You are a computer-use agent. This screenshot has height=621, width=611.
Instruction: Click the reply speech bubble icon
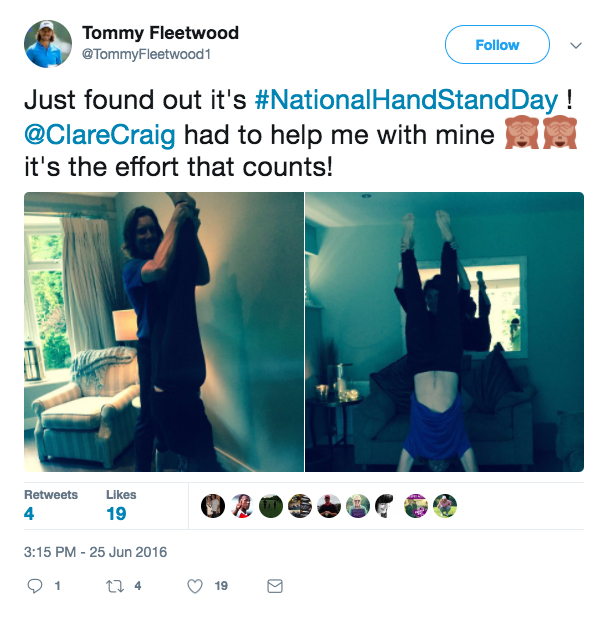click(35, 586)
